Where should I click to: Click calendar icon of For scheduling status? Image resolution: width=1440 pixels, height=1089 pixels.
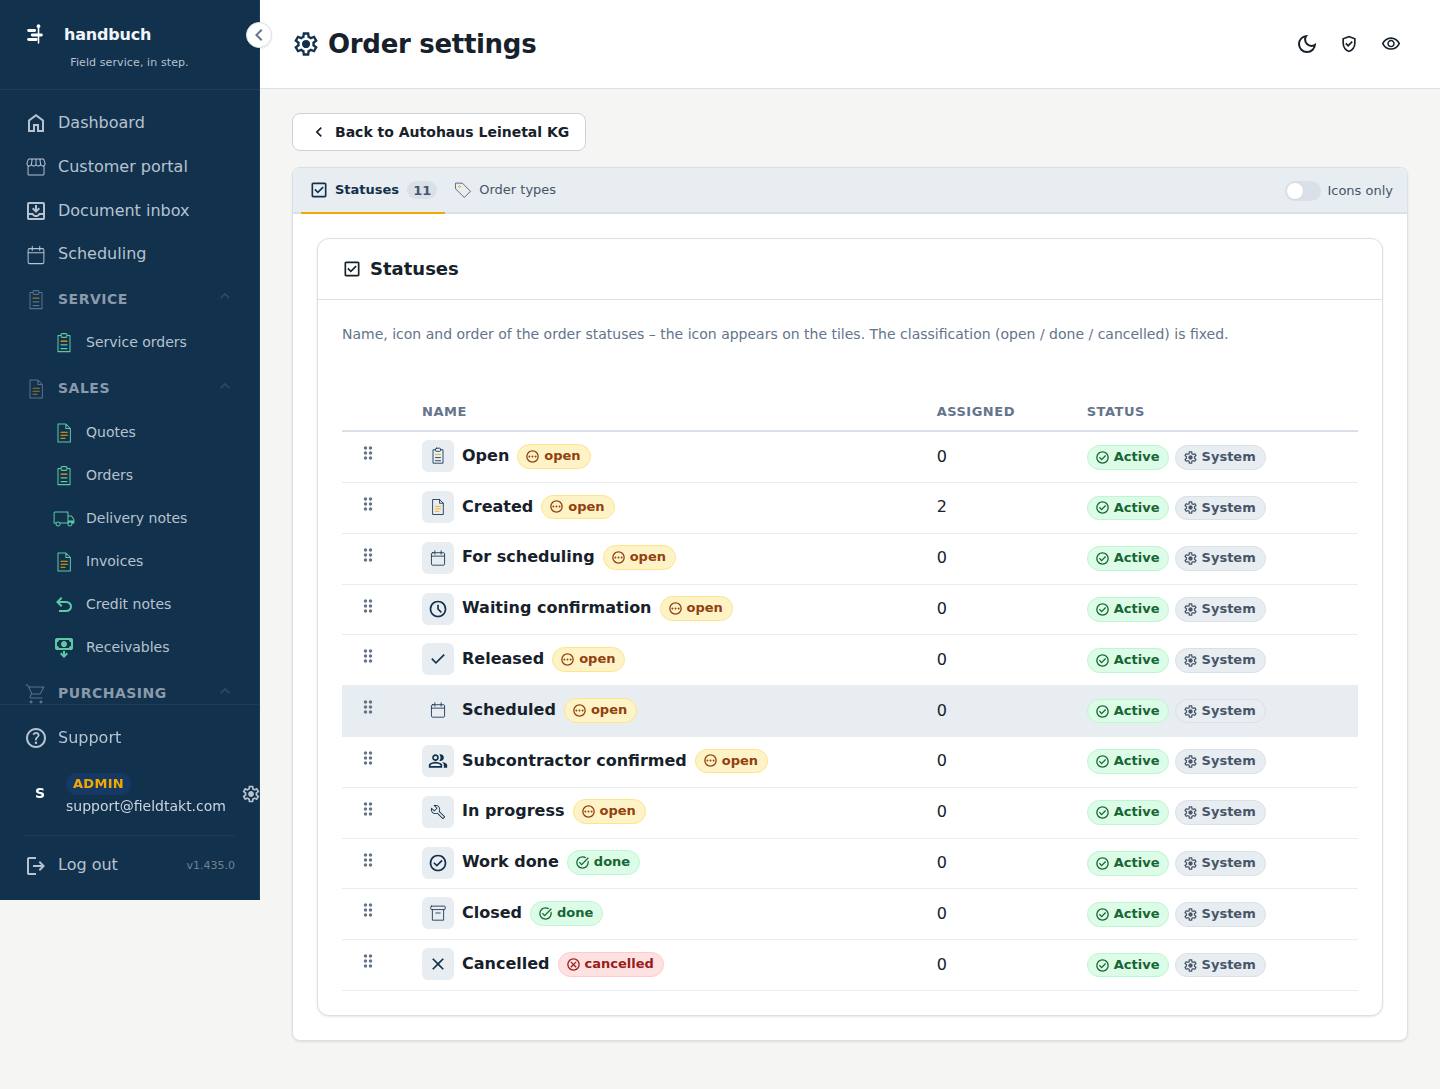[x=438, y=558]
